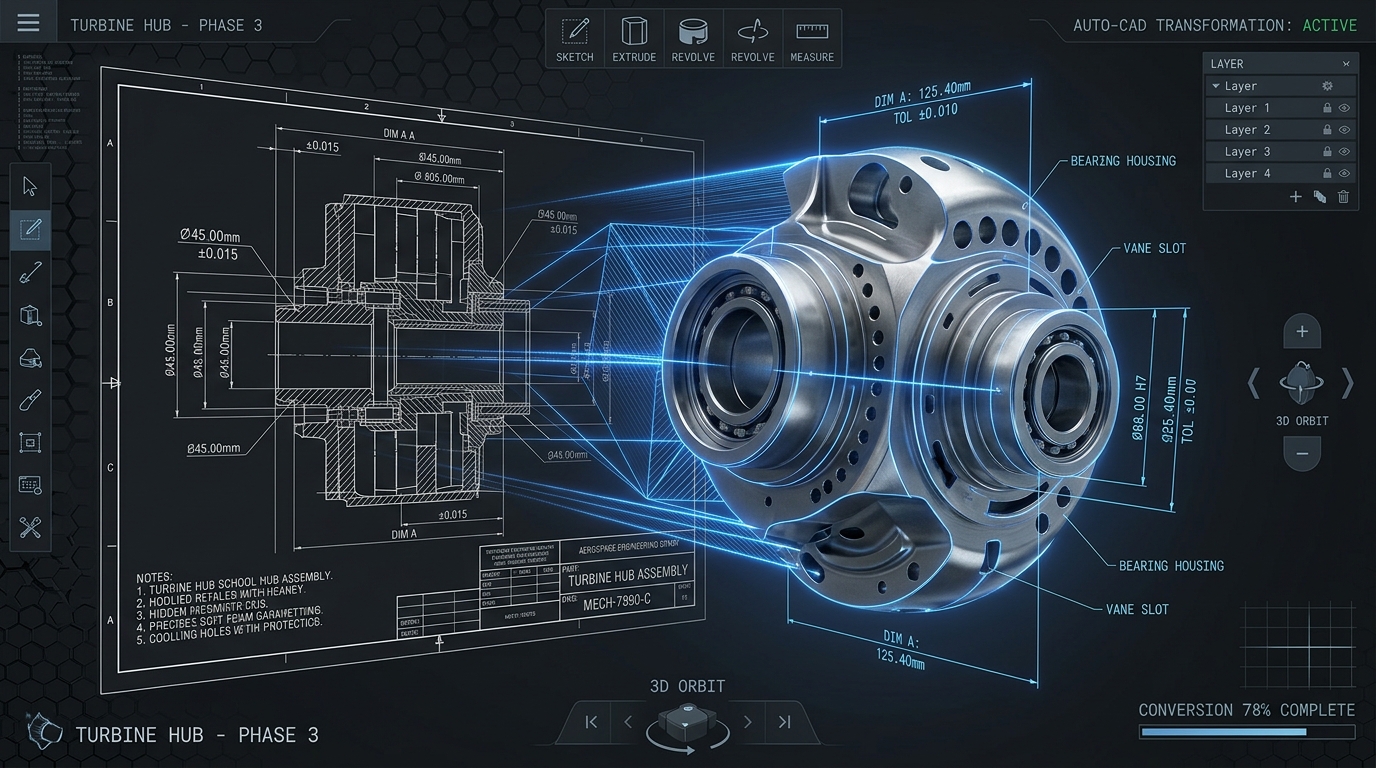Rotate view left using left chevron beside orbit
1376x768 pixels.
tap(1254, 383)
